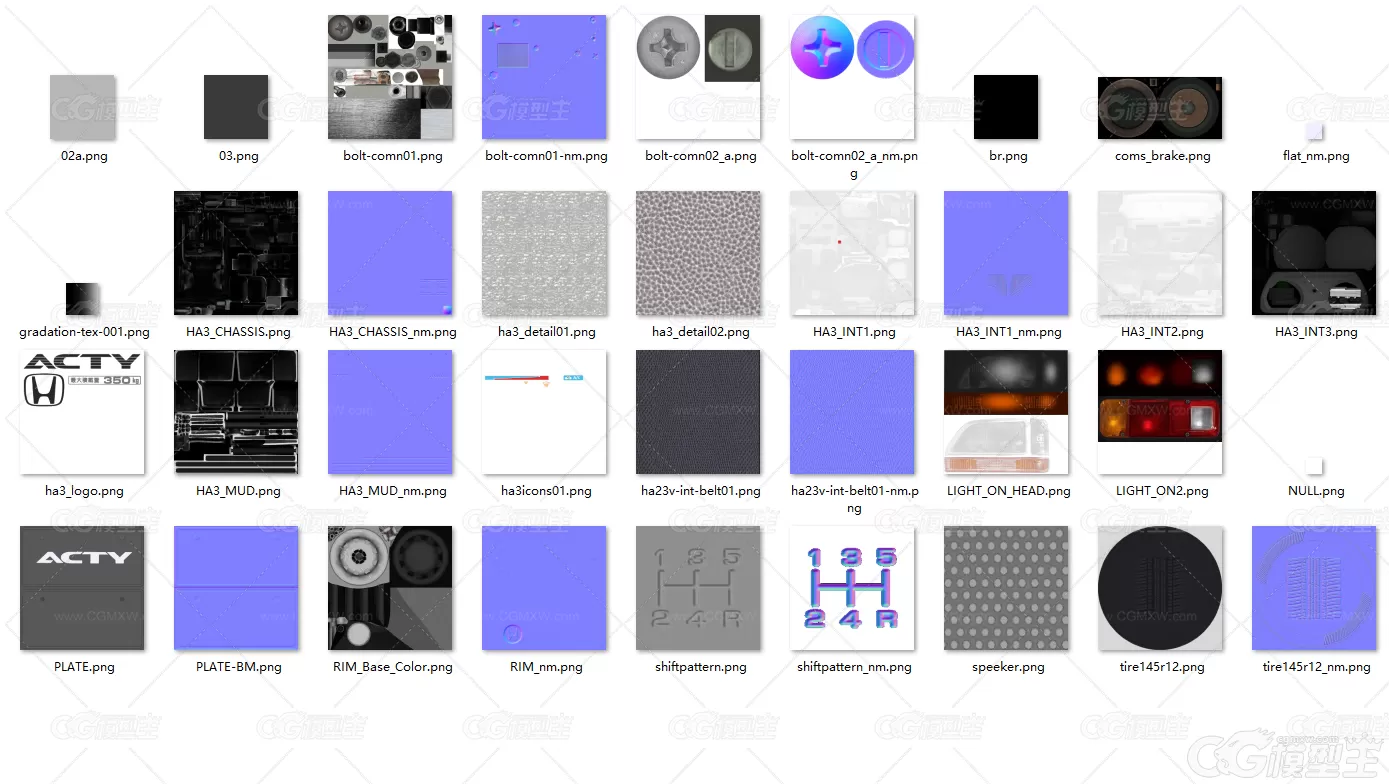The image size is (1389, 784).
Task: Select the small flat_nm.png thumbnail
Action: coord(1315,131)
